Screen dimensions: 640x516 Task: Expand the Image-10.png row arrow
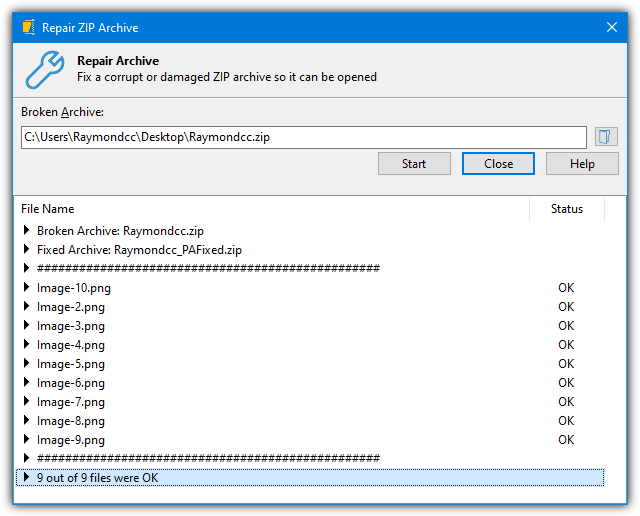coord(26,288)
